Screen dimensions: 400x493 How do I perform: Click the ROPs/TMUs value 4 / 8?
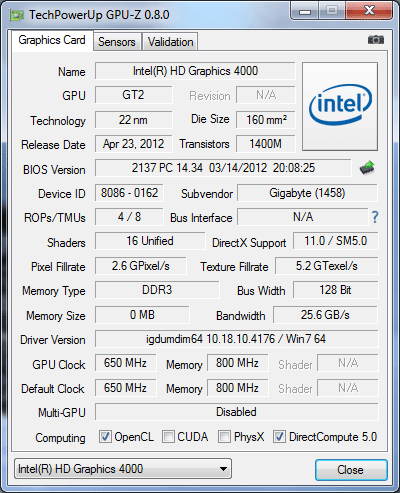tap(129, 217)
